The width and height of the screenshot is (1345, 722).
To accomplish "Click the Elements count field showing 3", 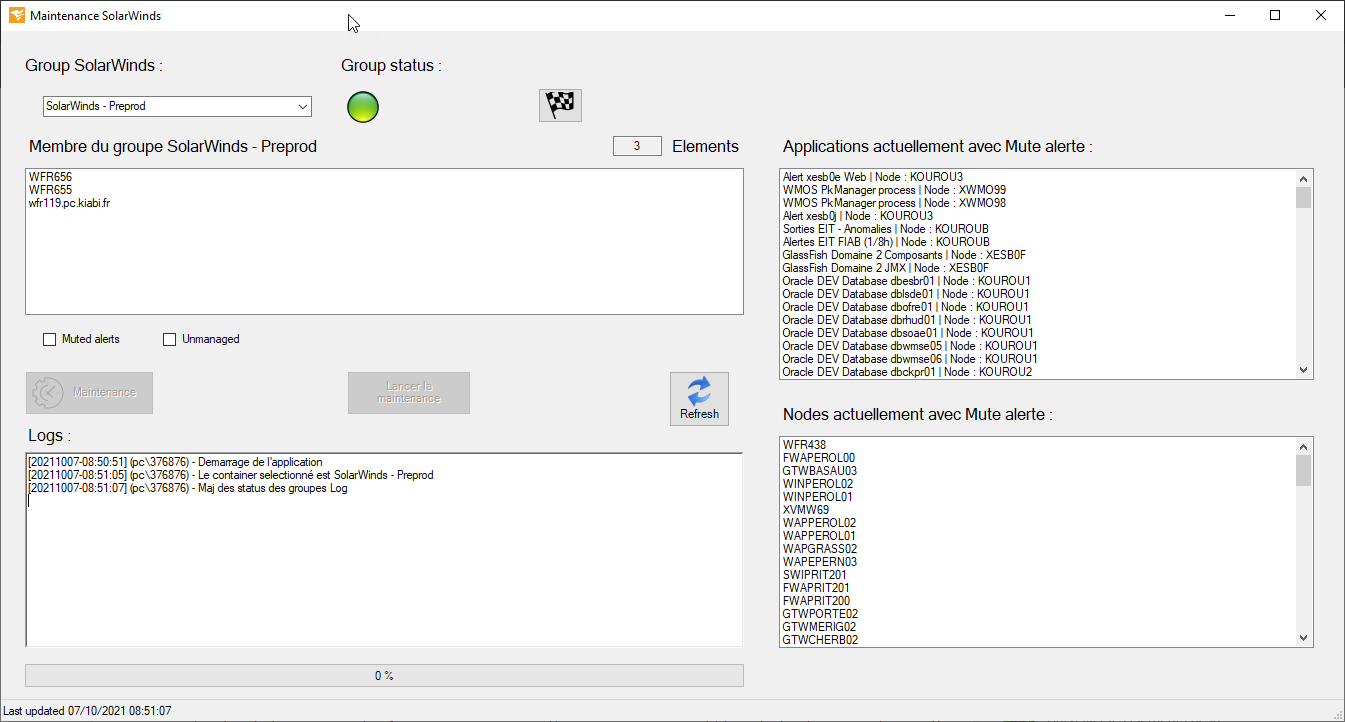I will click(x=638, y=147).
